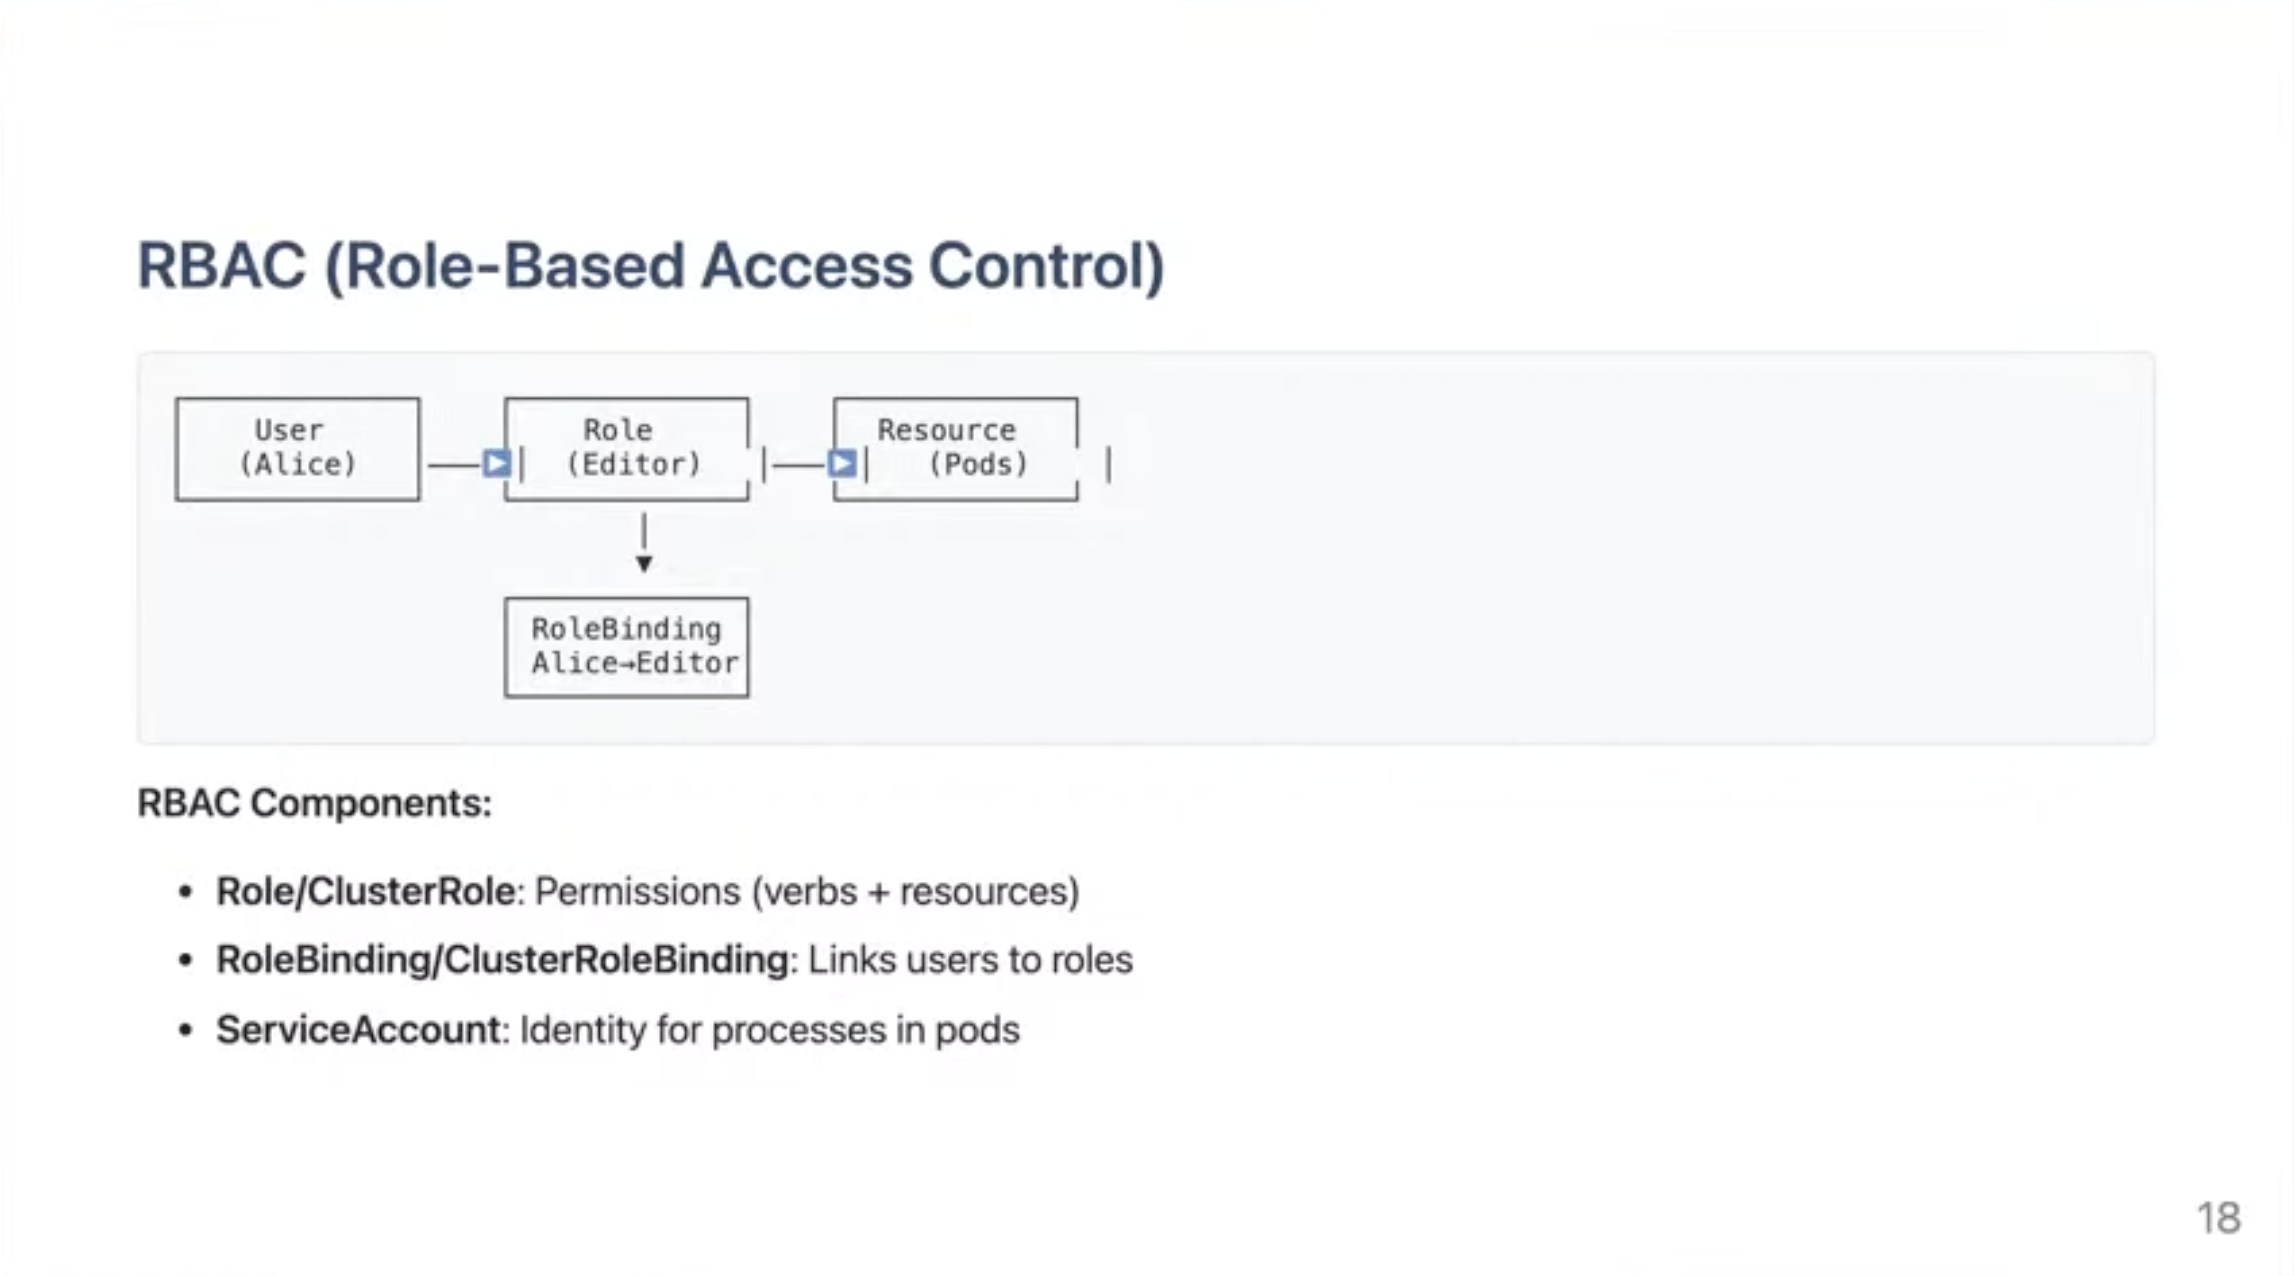The height and width of the screenshot is (1276, 2294).
Task: Click the 'RBAC Components:' heading
Action: pyautogui.click(x=314, y=803)
